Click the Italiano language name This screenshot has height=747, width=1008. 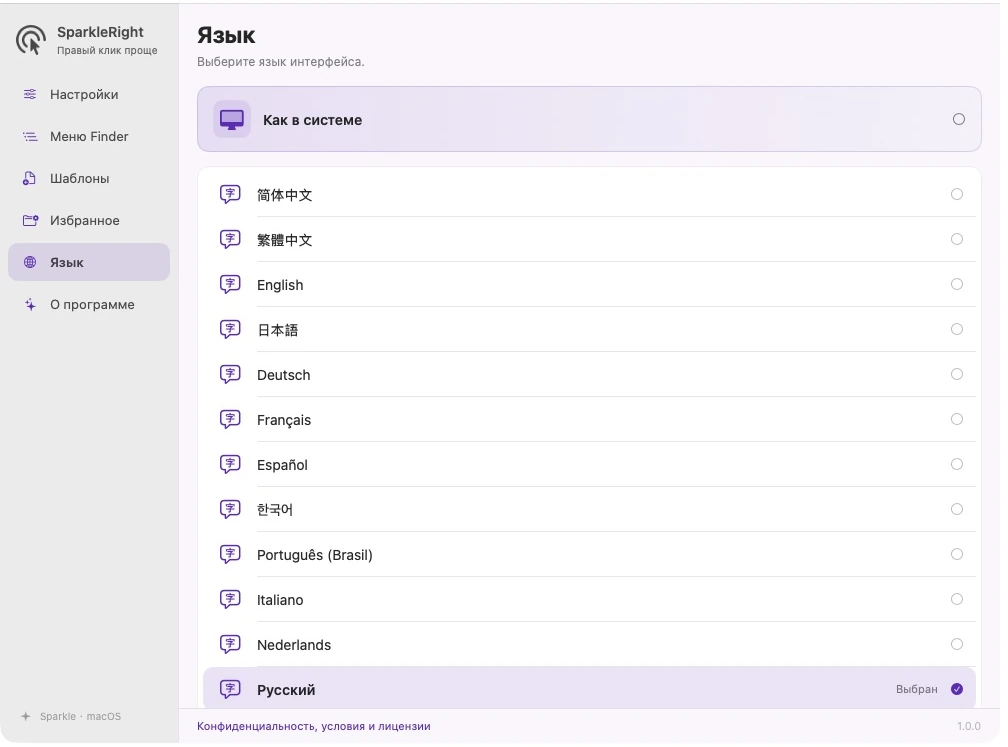(280, 600)
